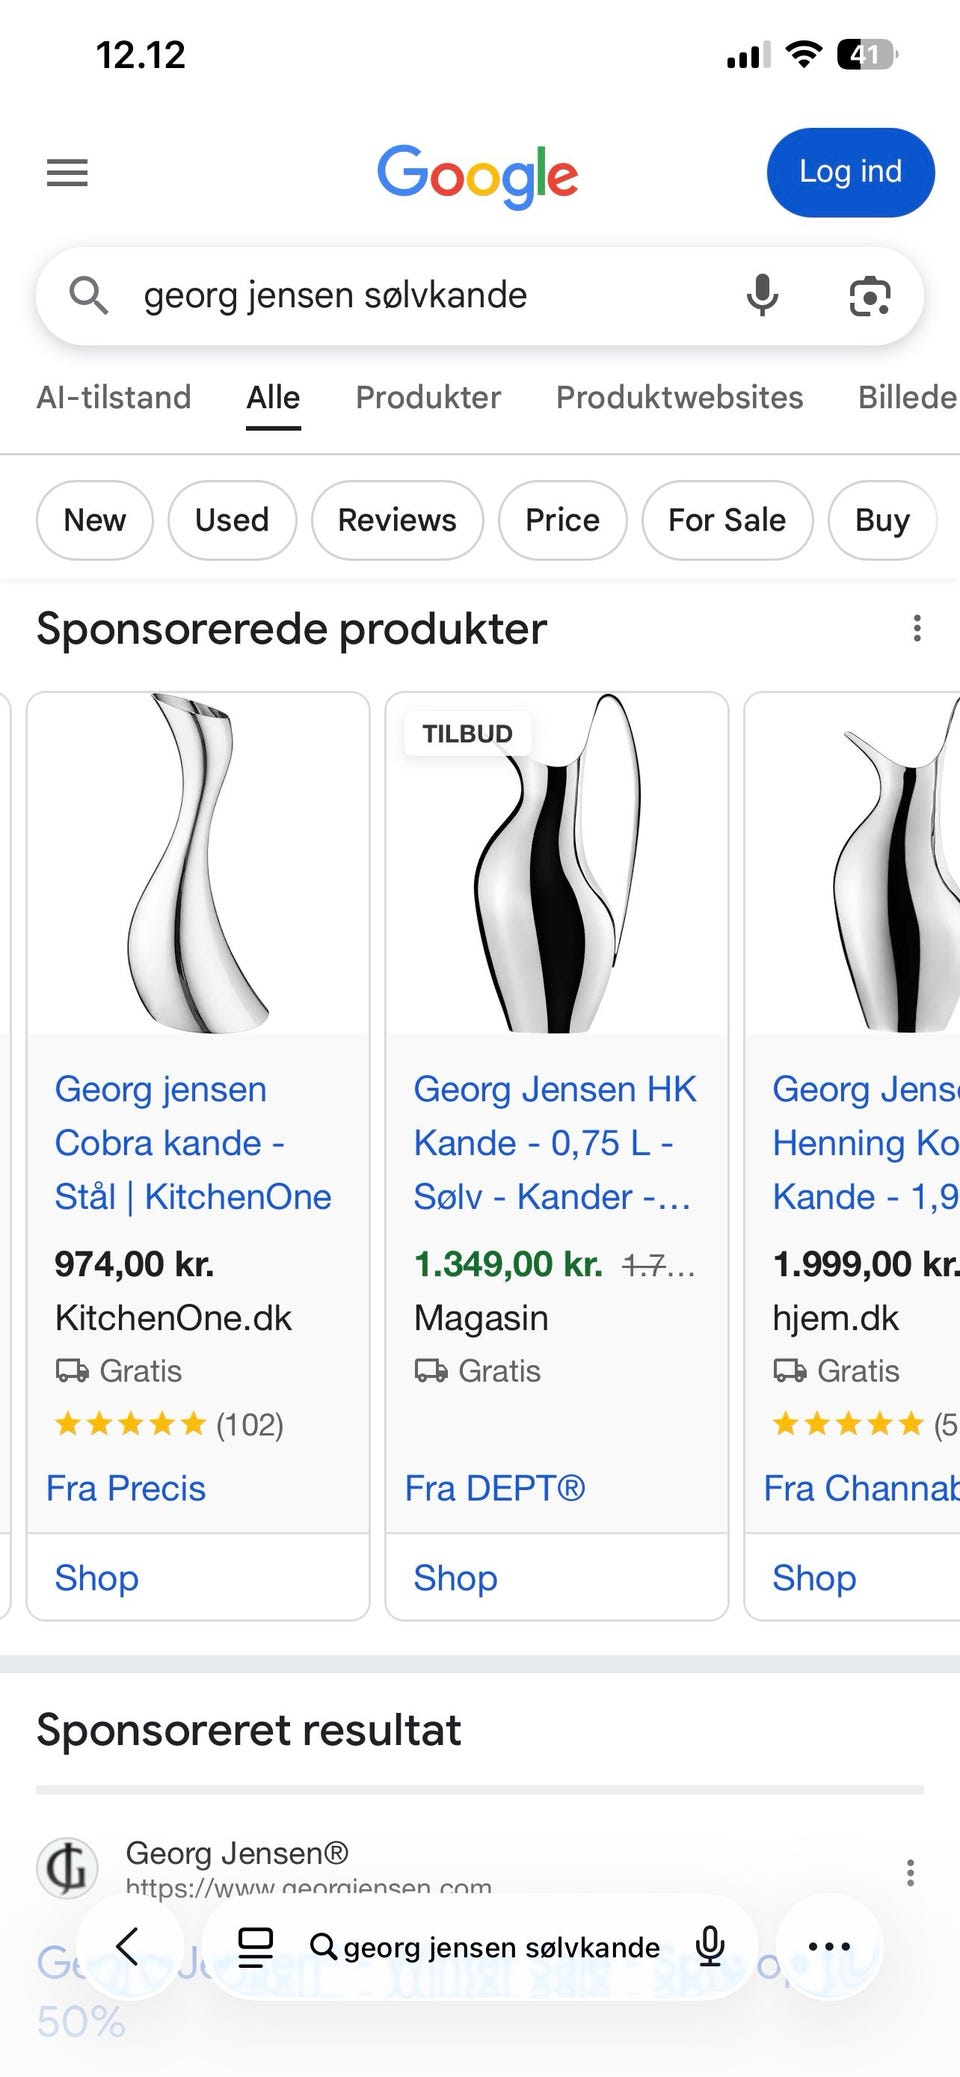The height and width of the screenshot is (2077, 960).
Task: Apply the For Sale filter chip
Action: coord(727,520)
